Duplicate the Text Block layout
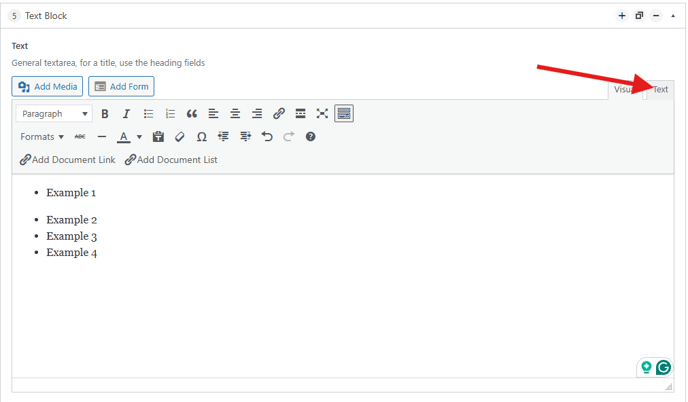Image resolution: width=688 pixels, height=402 pixels. [639, 16]
